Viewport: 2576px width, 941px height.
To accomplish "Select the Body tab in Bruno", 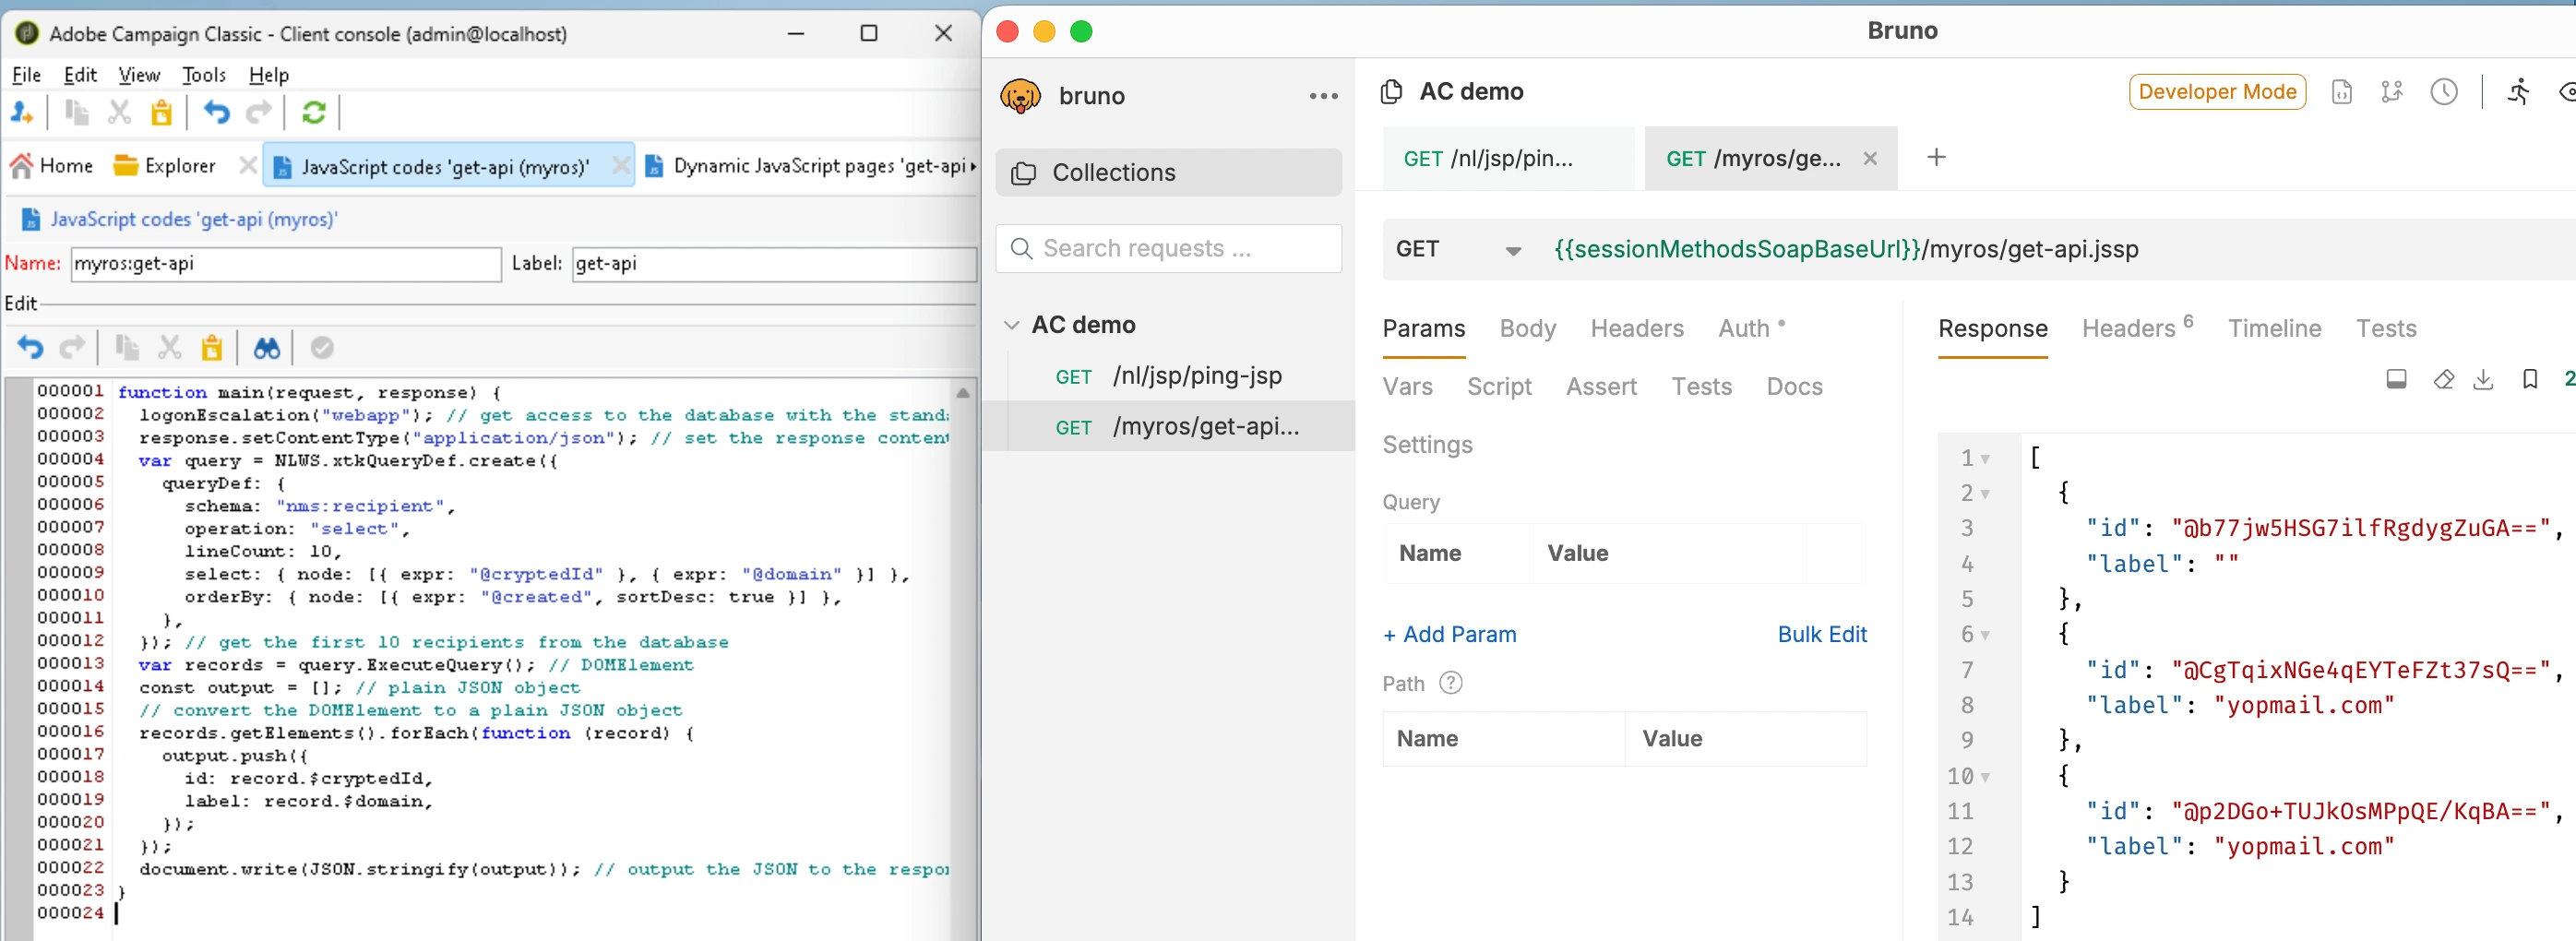I will pyautogui.click(x=1527, y=328).
